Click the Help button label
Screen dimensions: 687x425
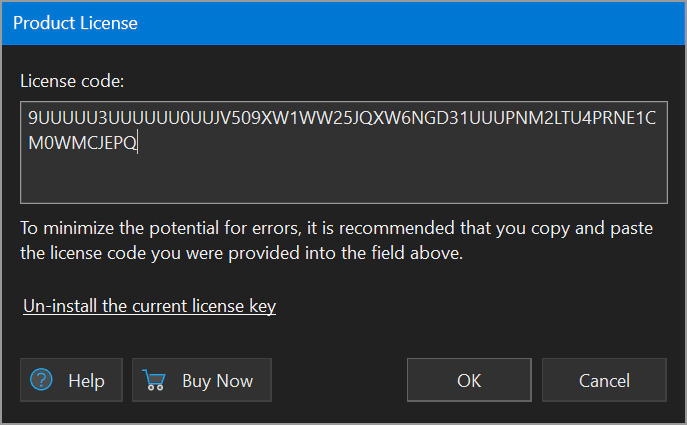click(x=86, y=380)
